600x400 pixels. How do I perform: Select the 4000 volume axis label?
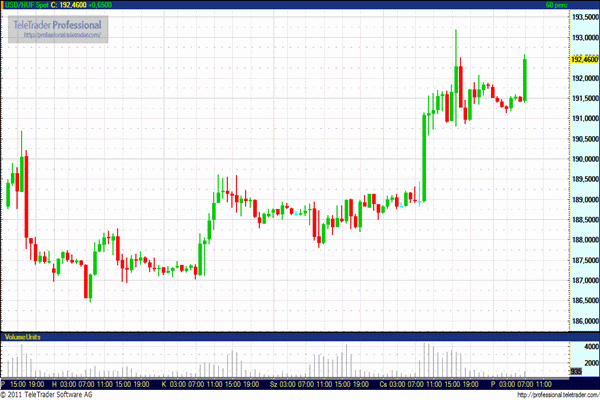pos(592,347)
